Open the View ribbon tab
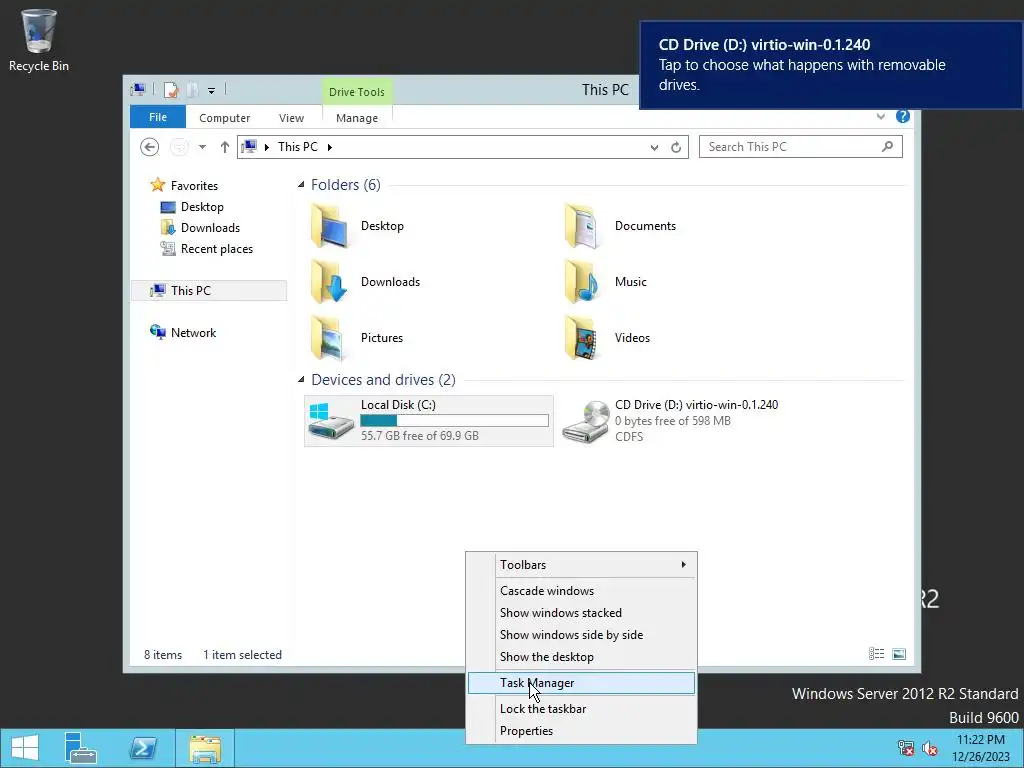Screen dimensions: 1024x768 tap(291, 118)
